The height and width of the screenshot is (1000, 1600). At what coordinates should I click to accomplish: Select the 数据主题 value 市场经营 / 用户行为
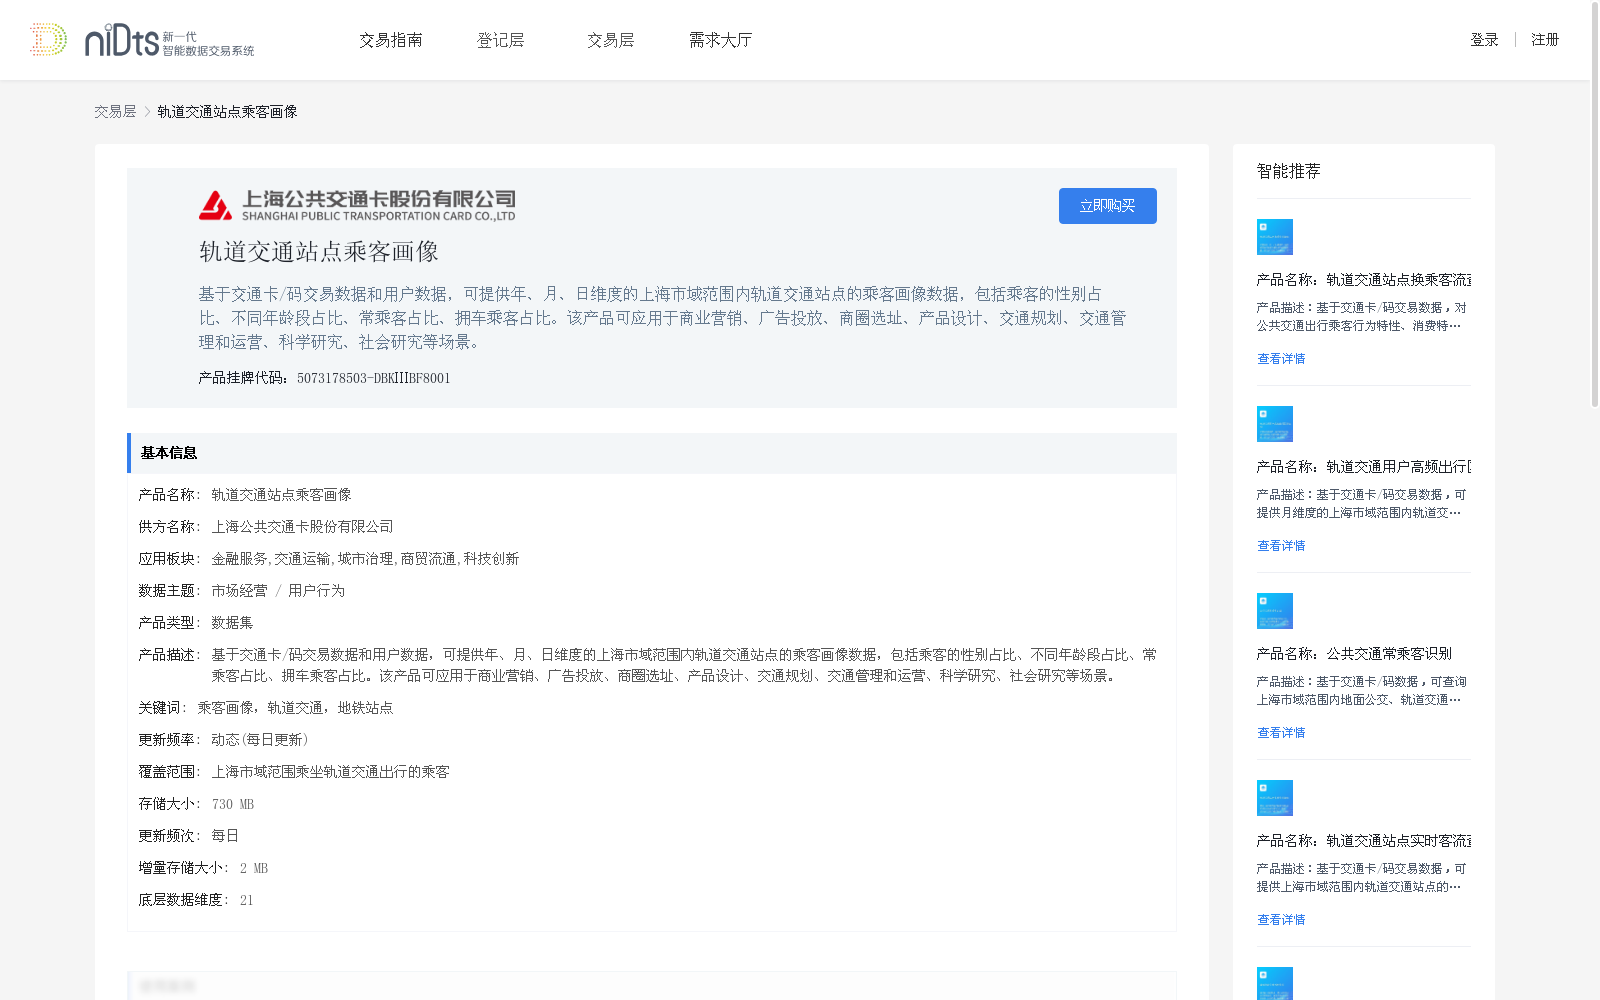tap(278, 591)
